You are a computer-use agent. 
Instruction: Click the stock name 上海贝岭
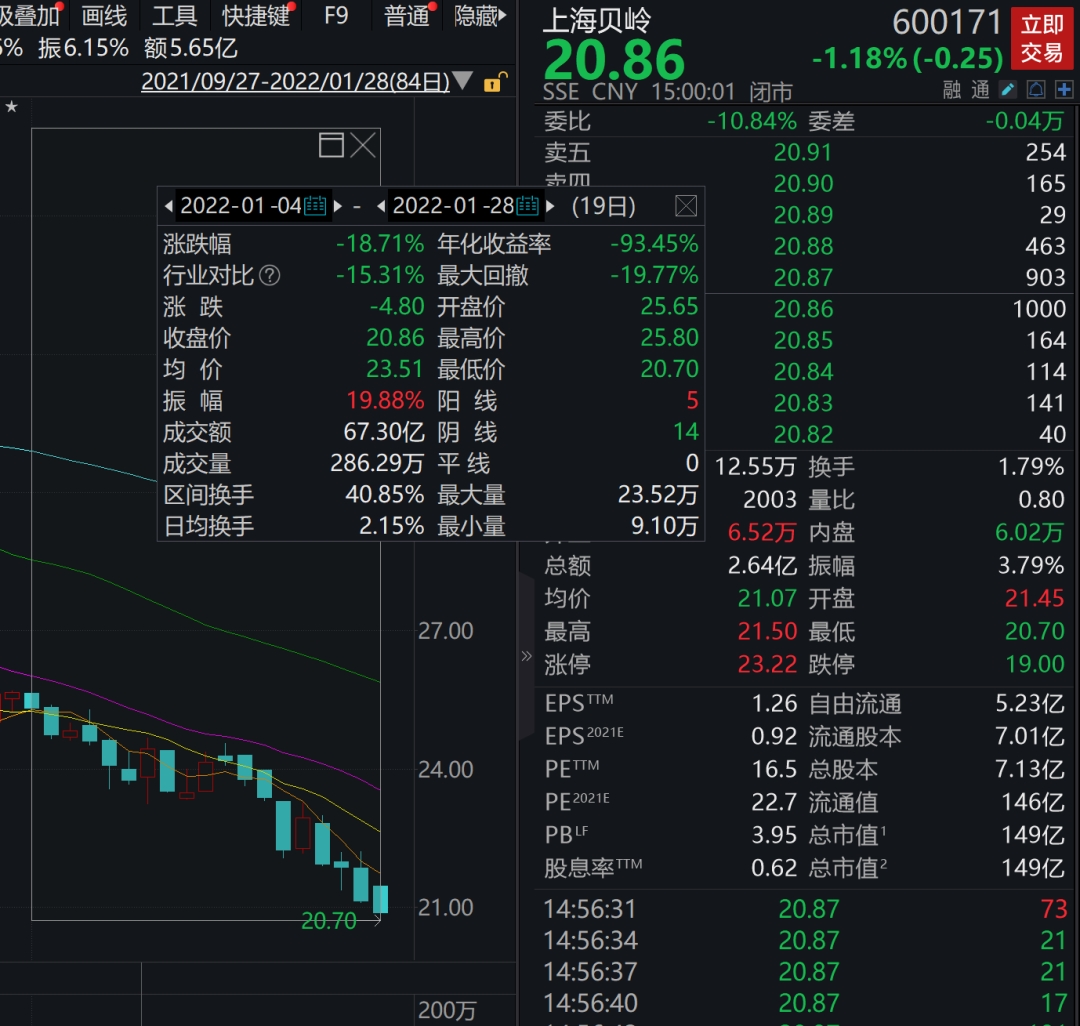596,21
